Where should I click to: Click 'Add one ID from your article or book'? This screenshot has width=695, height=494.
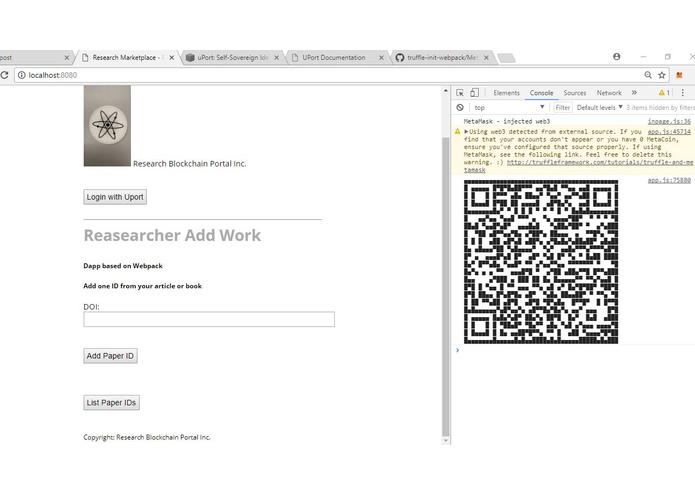(142, 286)
